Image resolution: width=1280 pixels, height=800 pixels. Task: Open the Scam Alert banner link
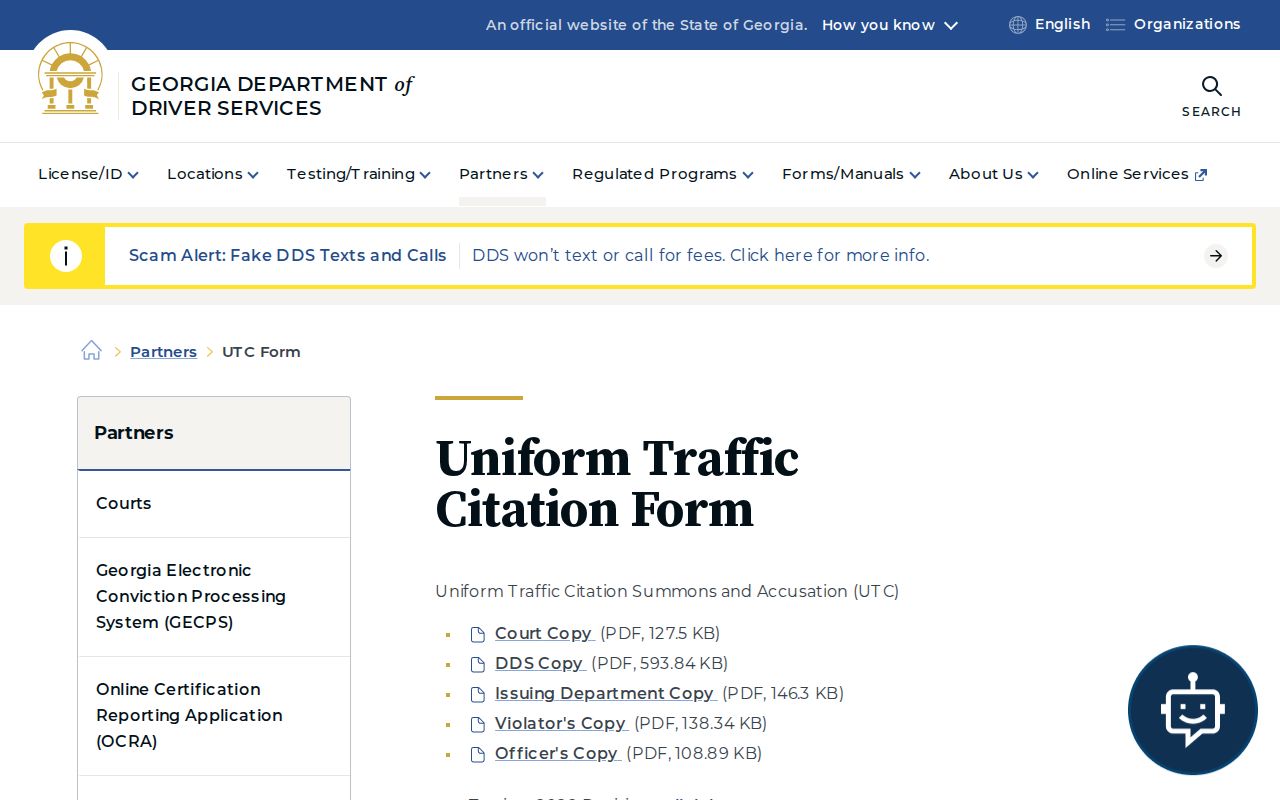tap(640, 256)
